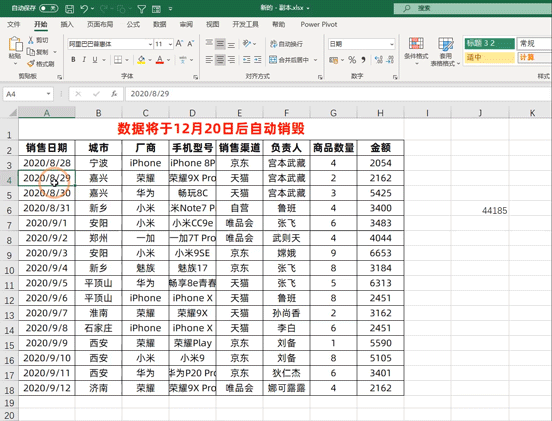This screenshot has width=552, height=421.
Task: Click the 格式刷 Format Painter button
Action: pos(41,64)
